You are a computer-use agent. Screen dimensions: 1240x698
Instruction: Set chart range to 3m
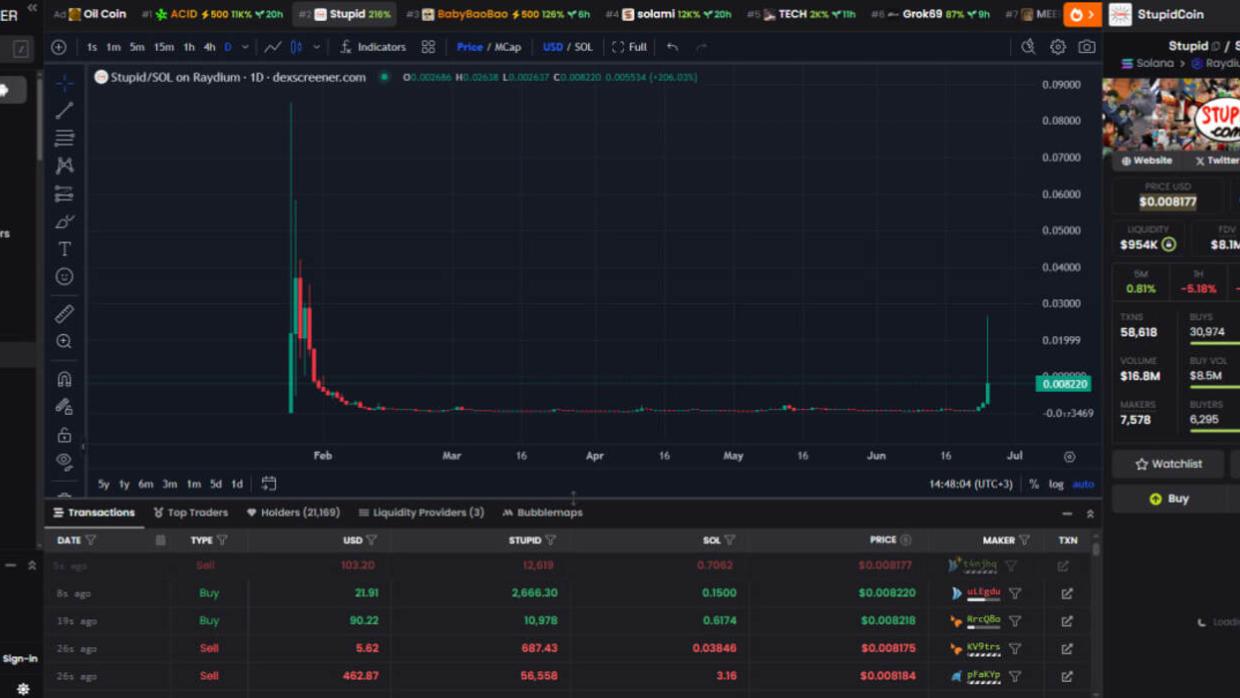pos(170,484)
